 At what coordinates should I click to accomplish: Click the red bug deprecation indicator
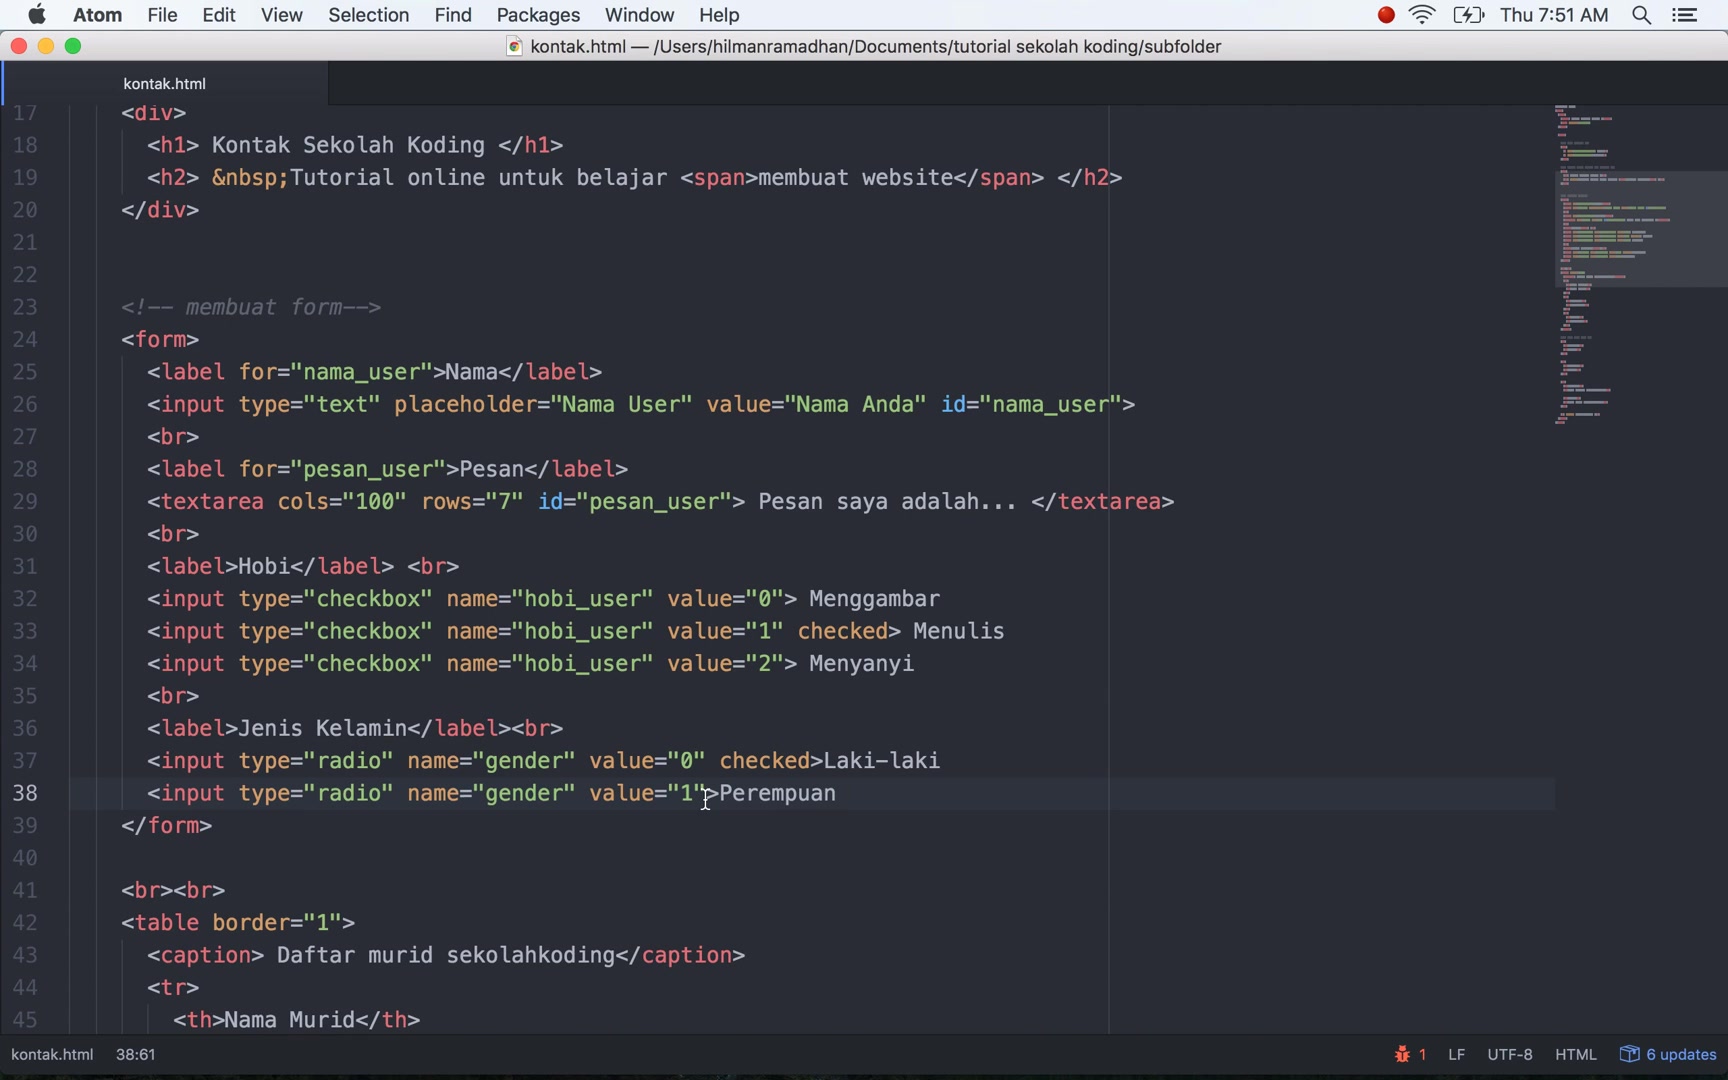pyautogui.click(x=1410, y=1054)
